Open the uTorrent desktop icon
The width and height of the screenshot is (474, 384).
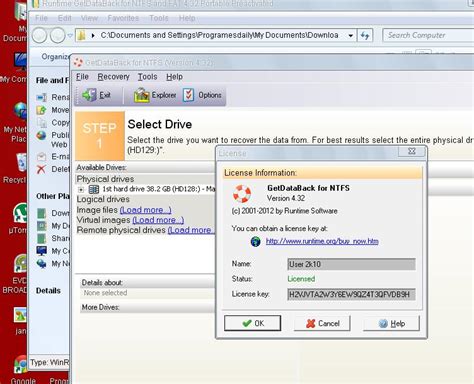click(x=20, y=213)
